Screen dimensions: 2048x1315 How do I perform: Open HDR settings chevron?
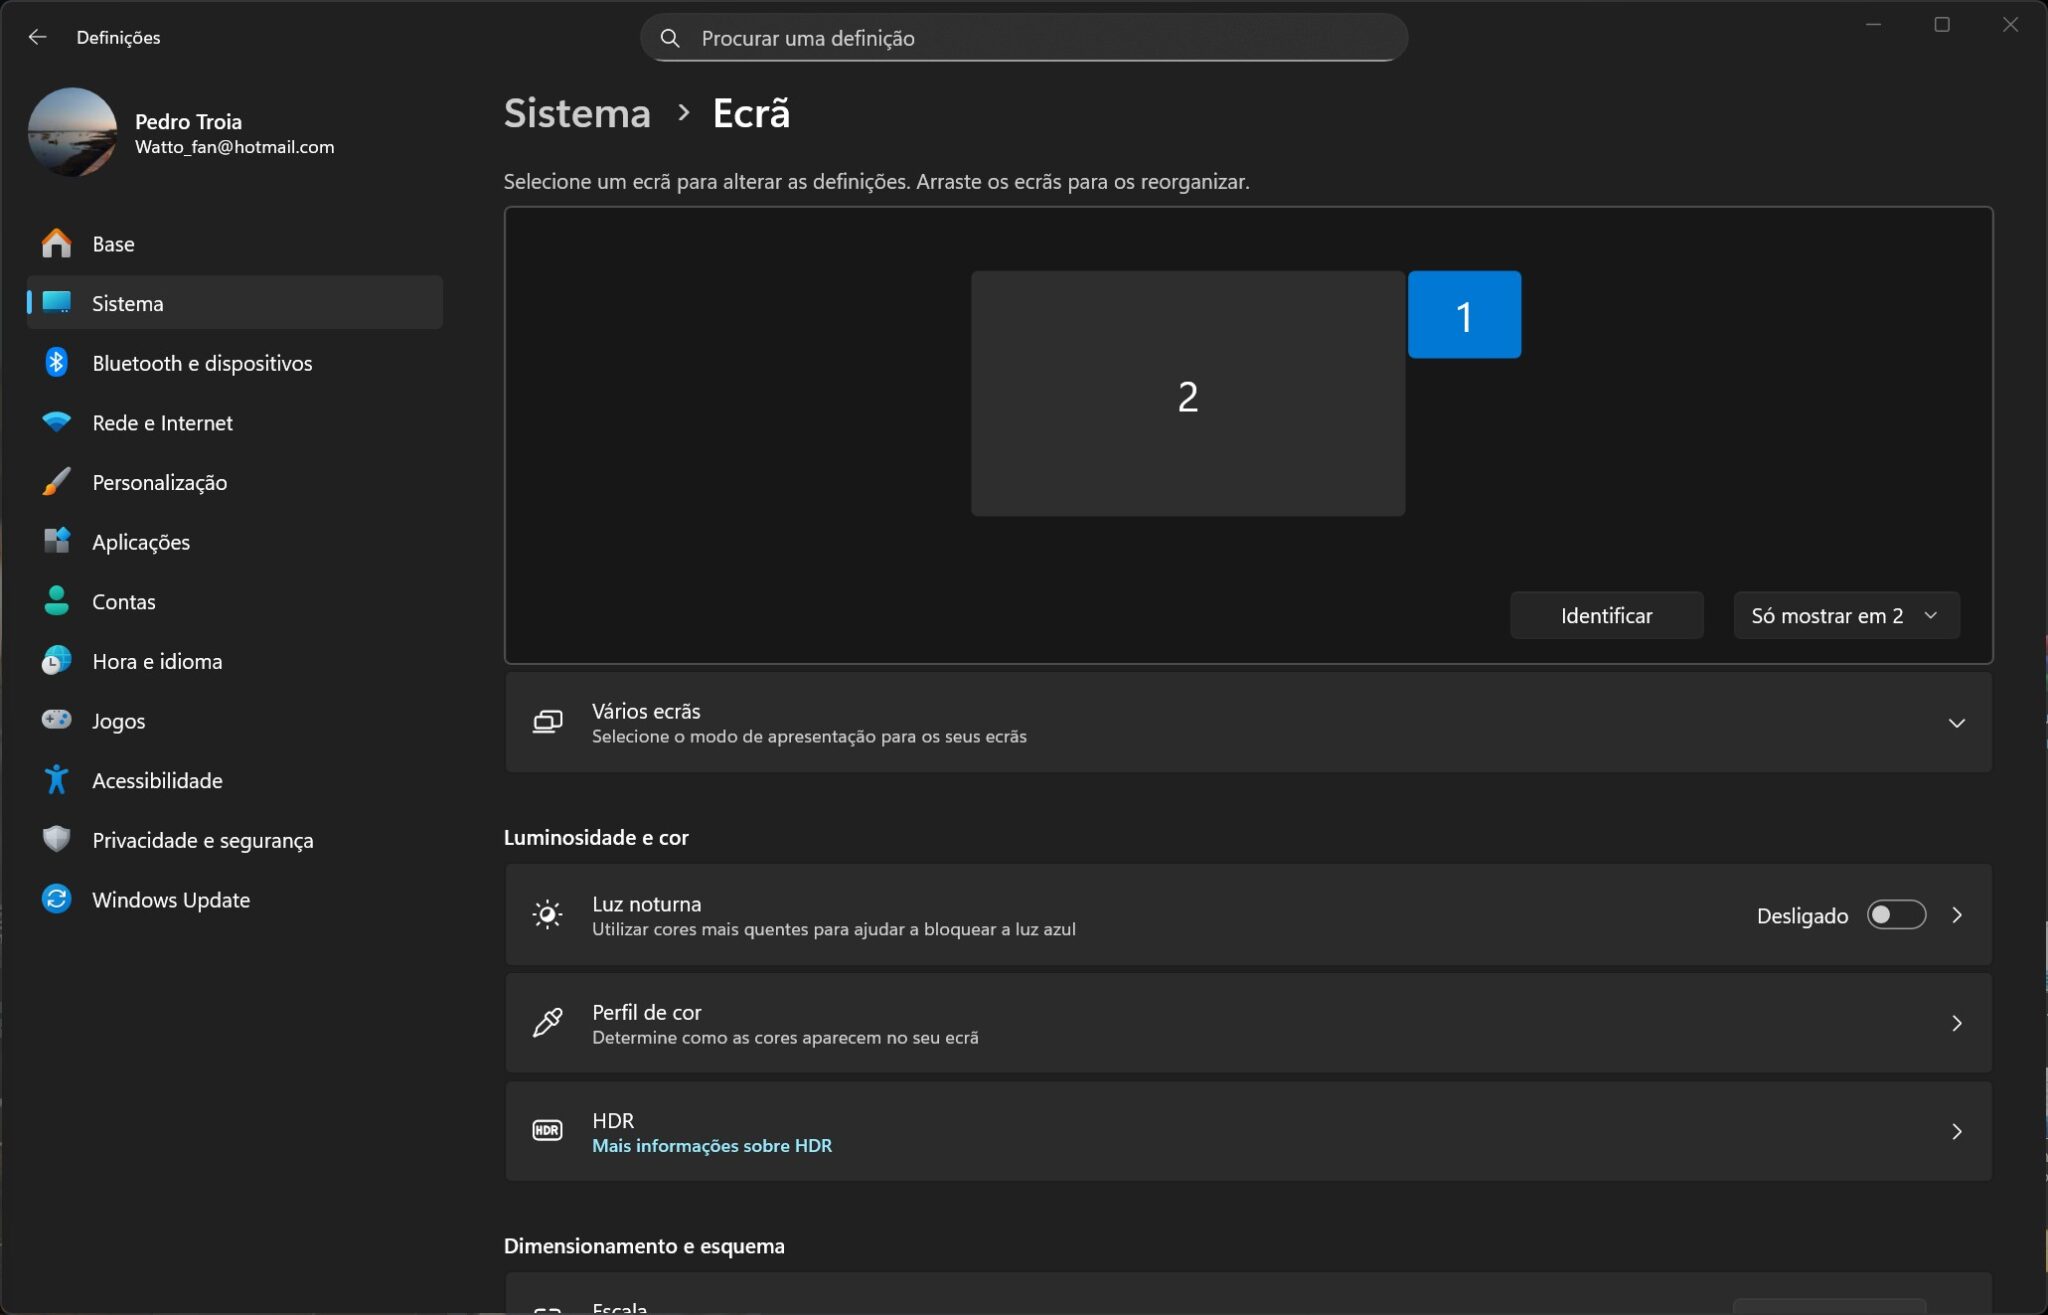click(x=1956, y=1131)
